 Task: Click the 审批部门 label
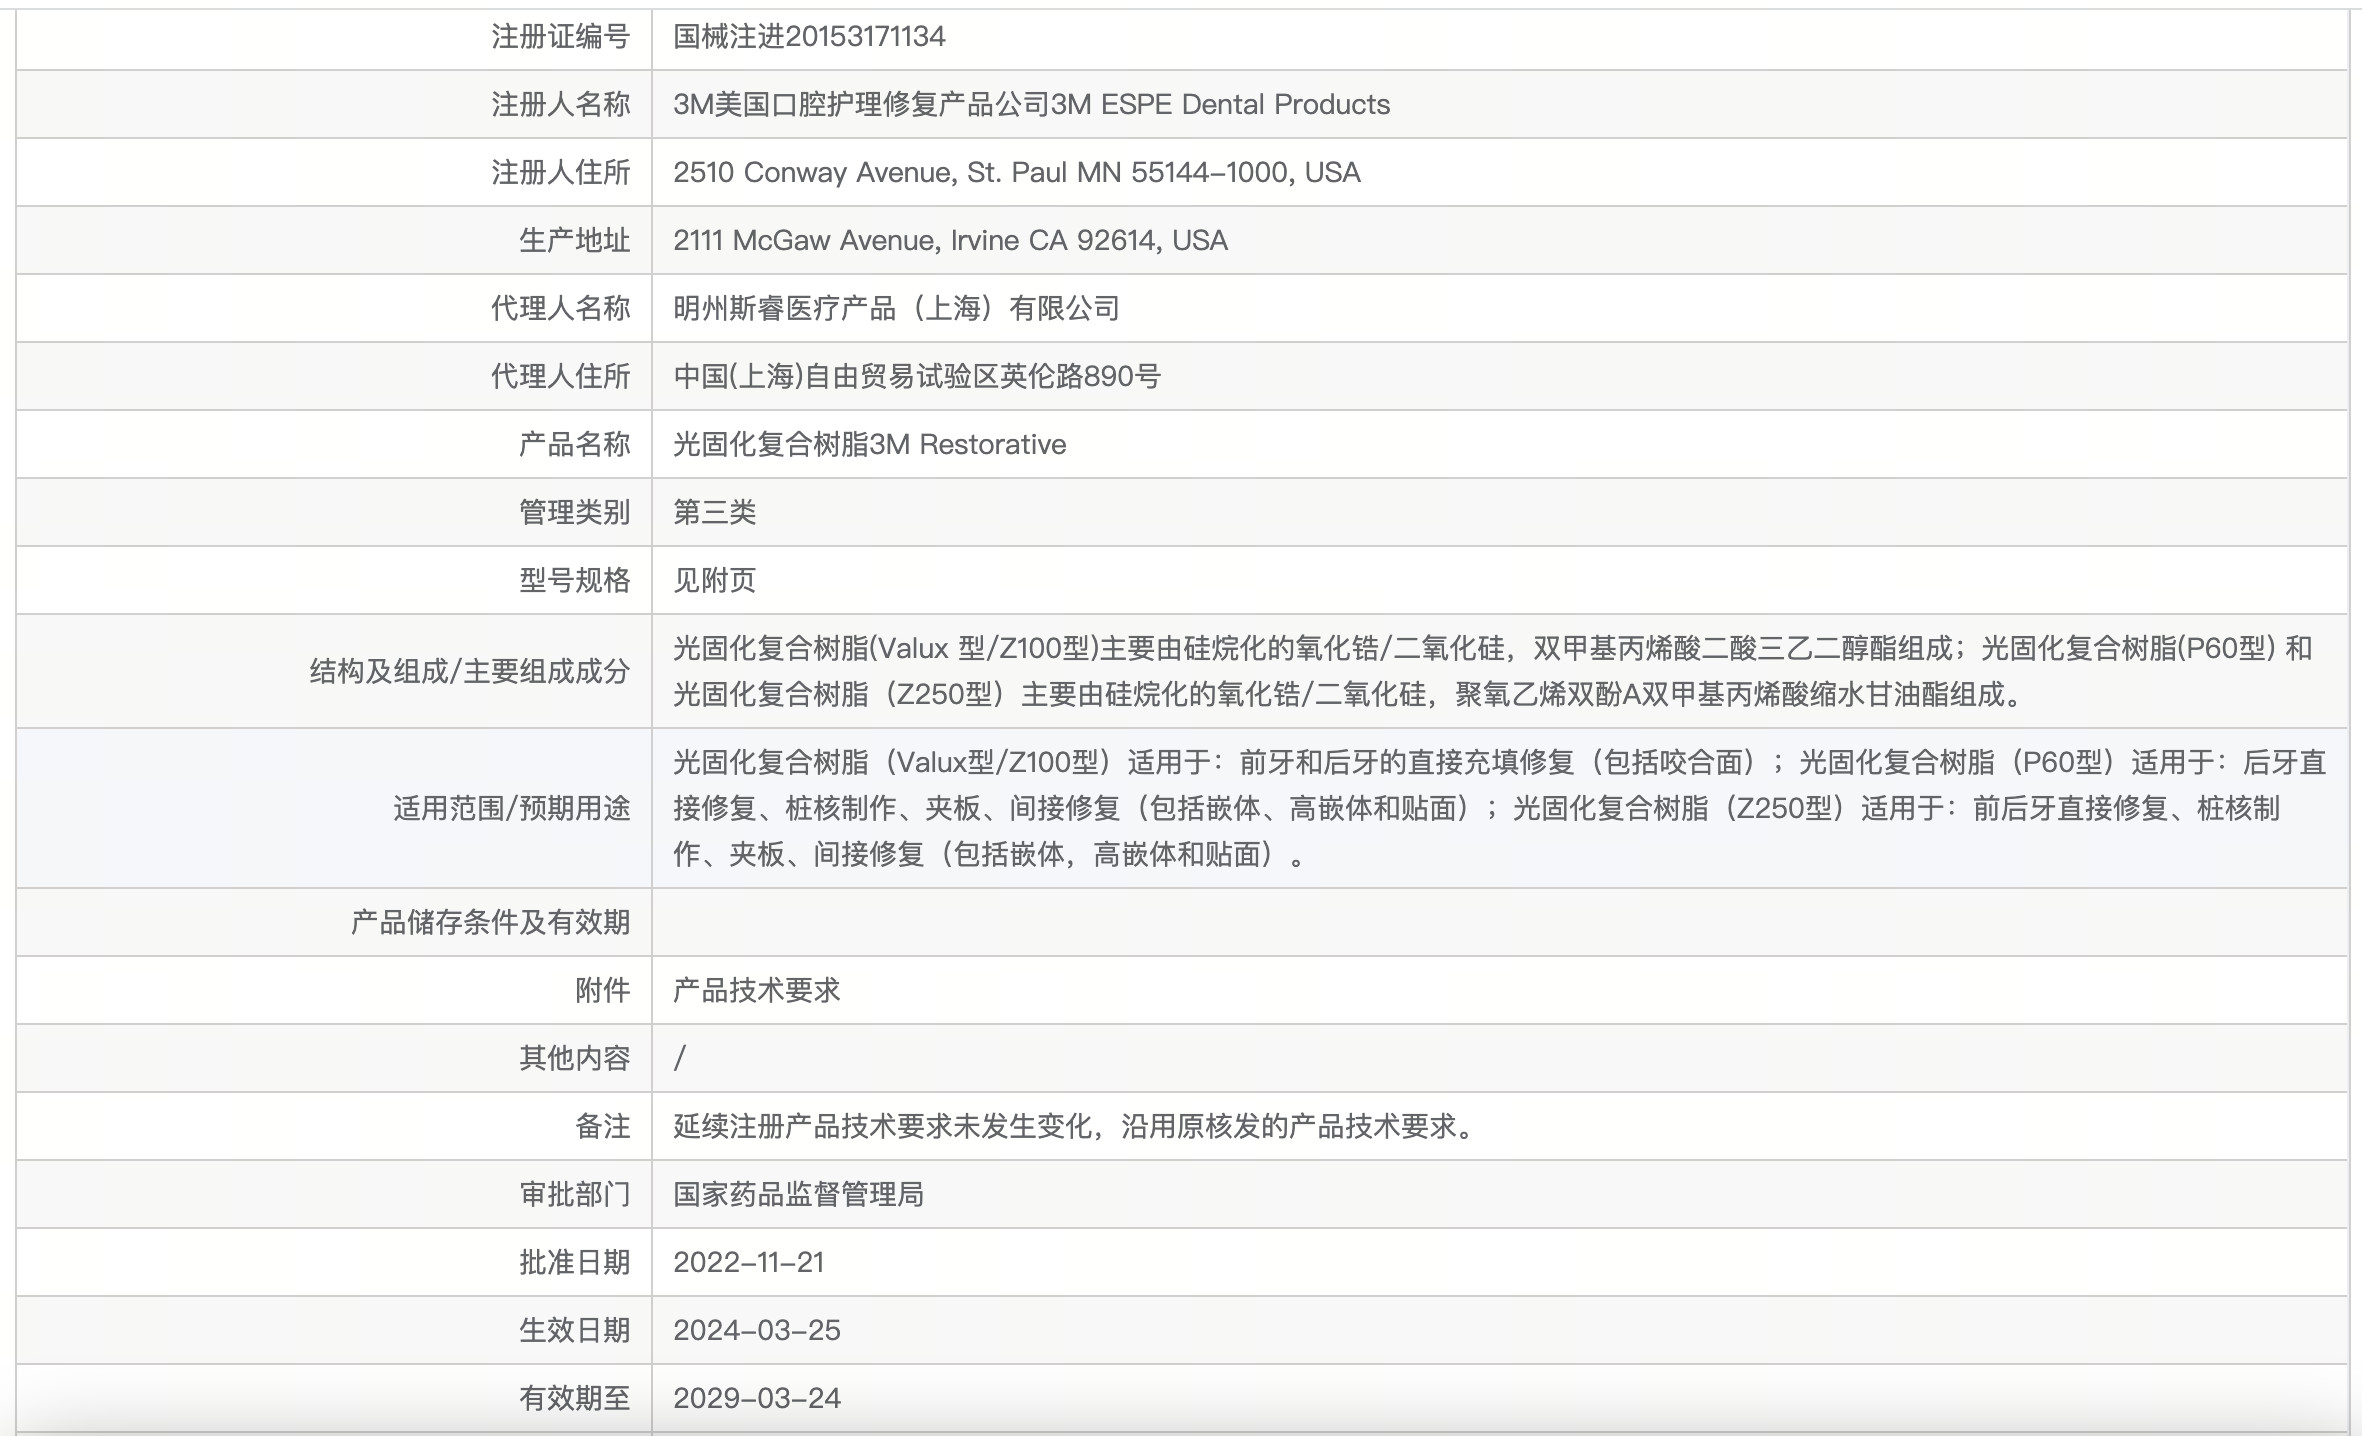point(575,1194)
